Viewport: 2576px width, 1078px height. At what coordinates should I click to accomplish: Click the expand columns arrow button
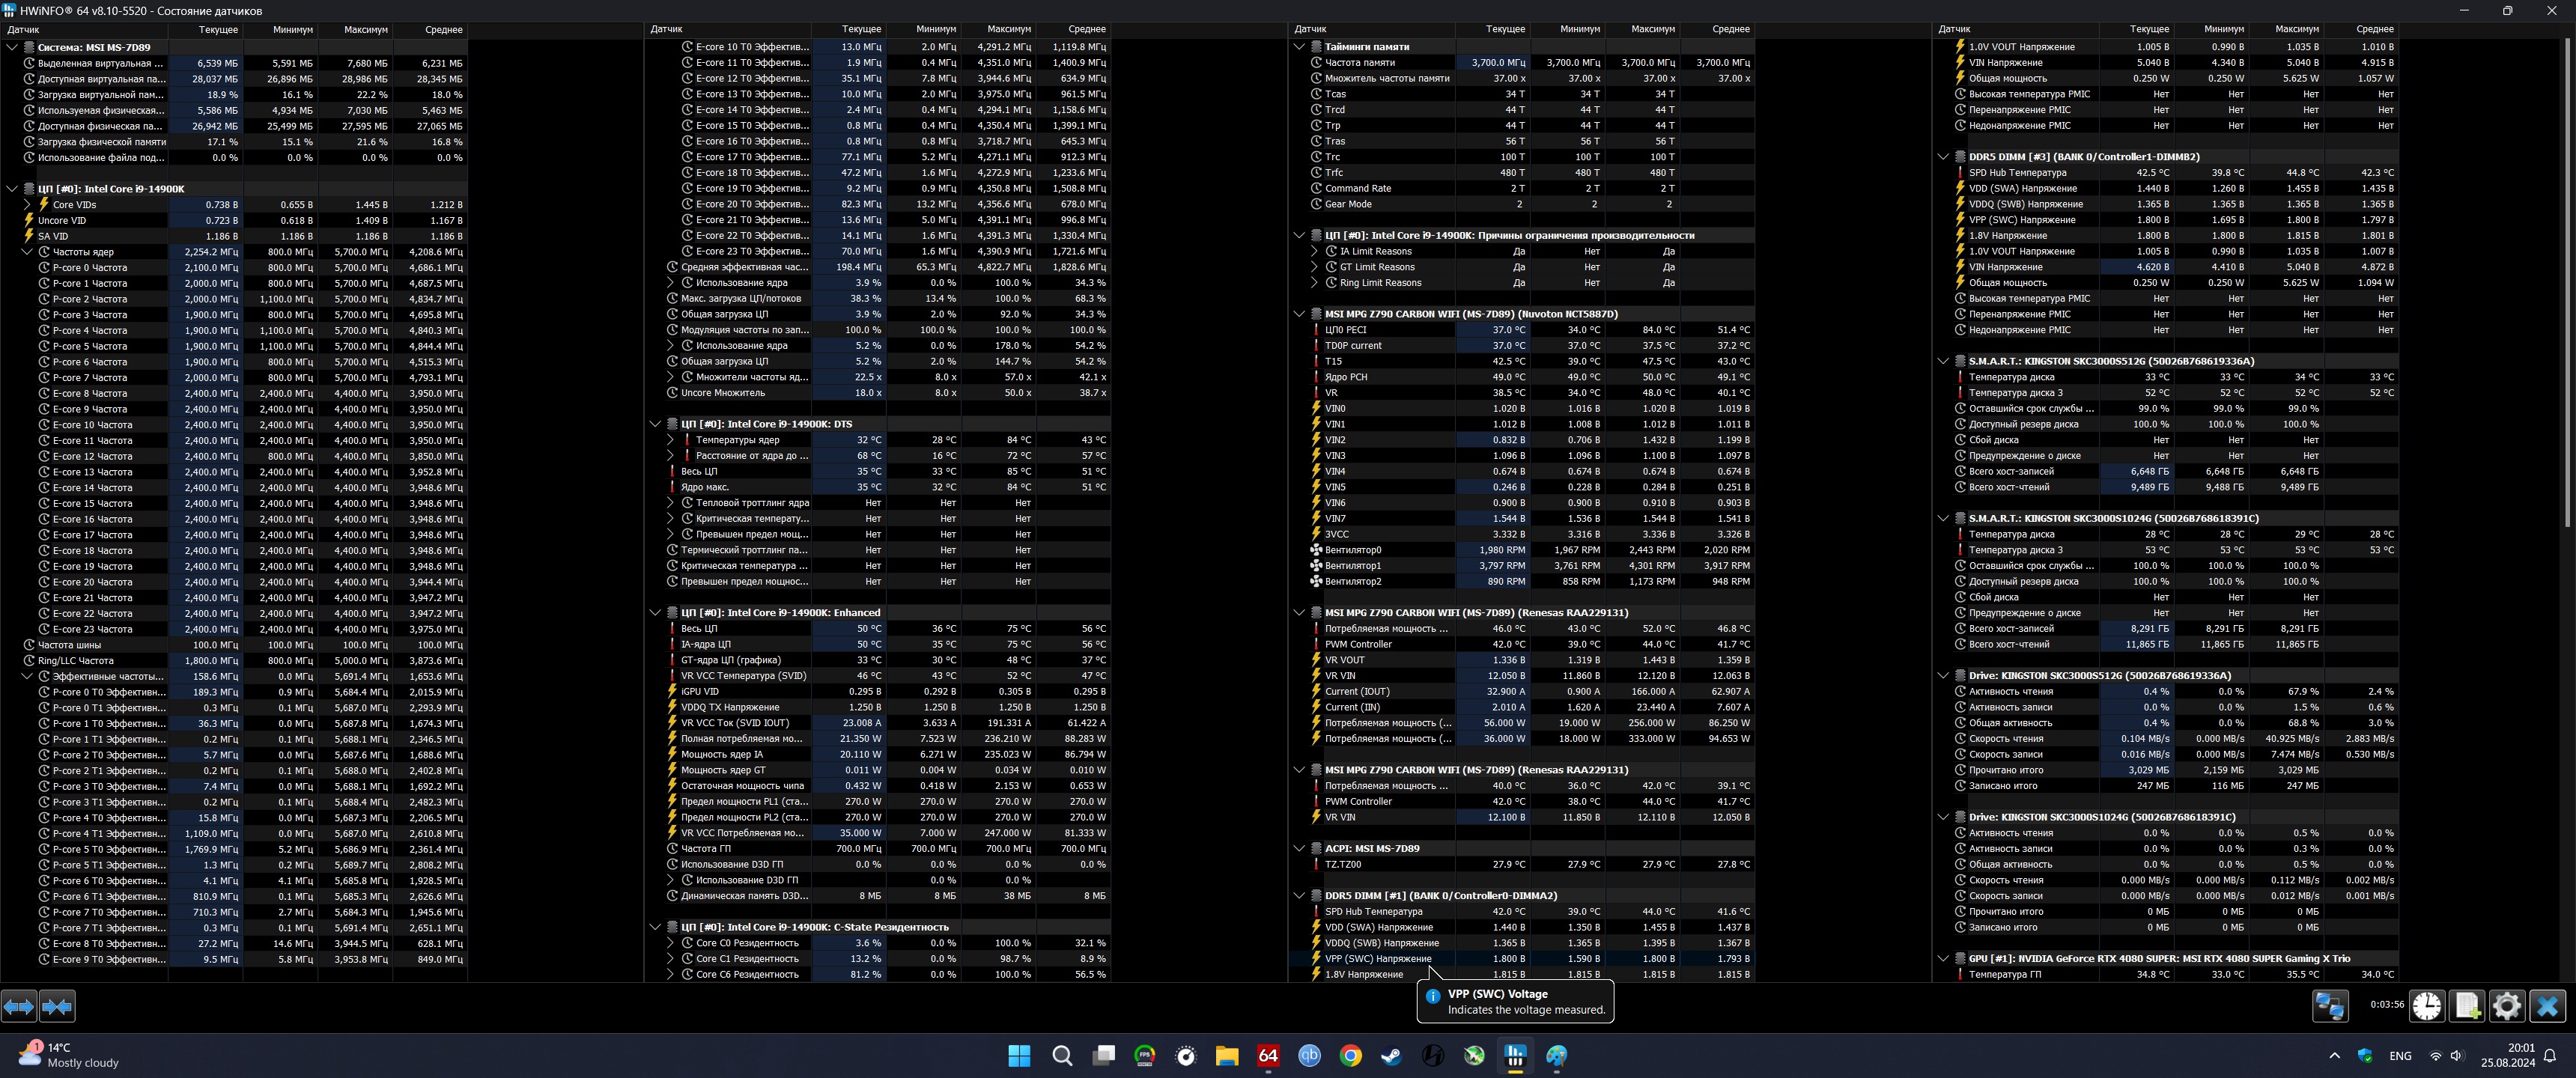[19, 1006]
